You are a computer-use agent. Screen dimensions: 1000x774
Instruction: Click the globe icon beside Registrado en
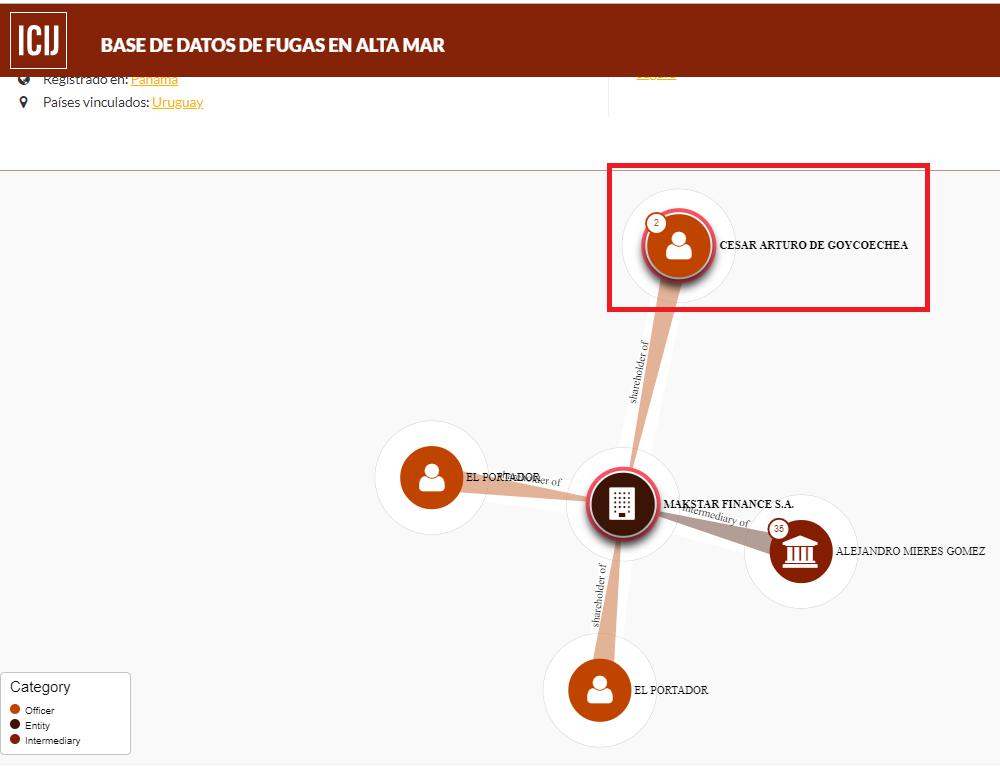pyautogui.click(x=24, y=80)
